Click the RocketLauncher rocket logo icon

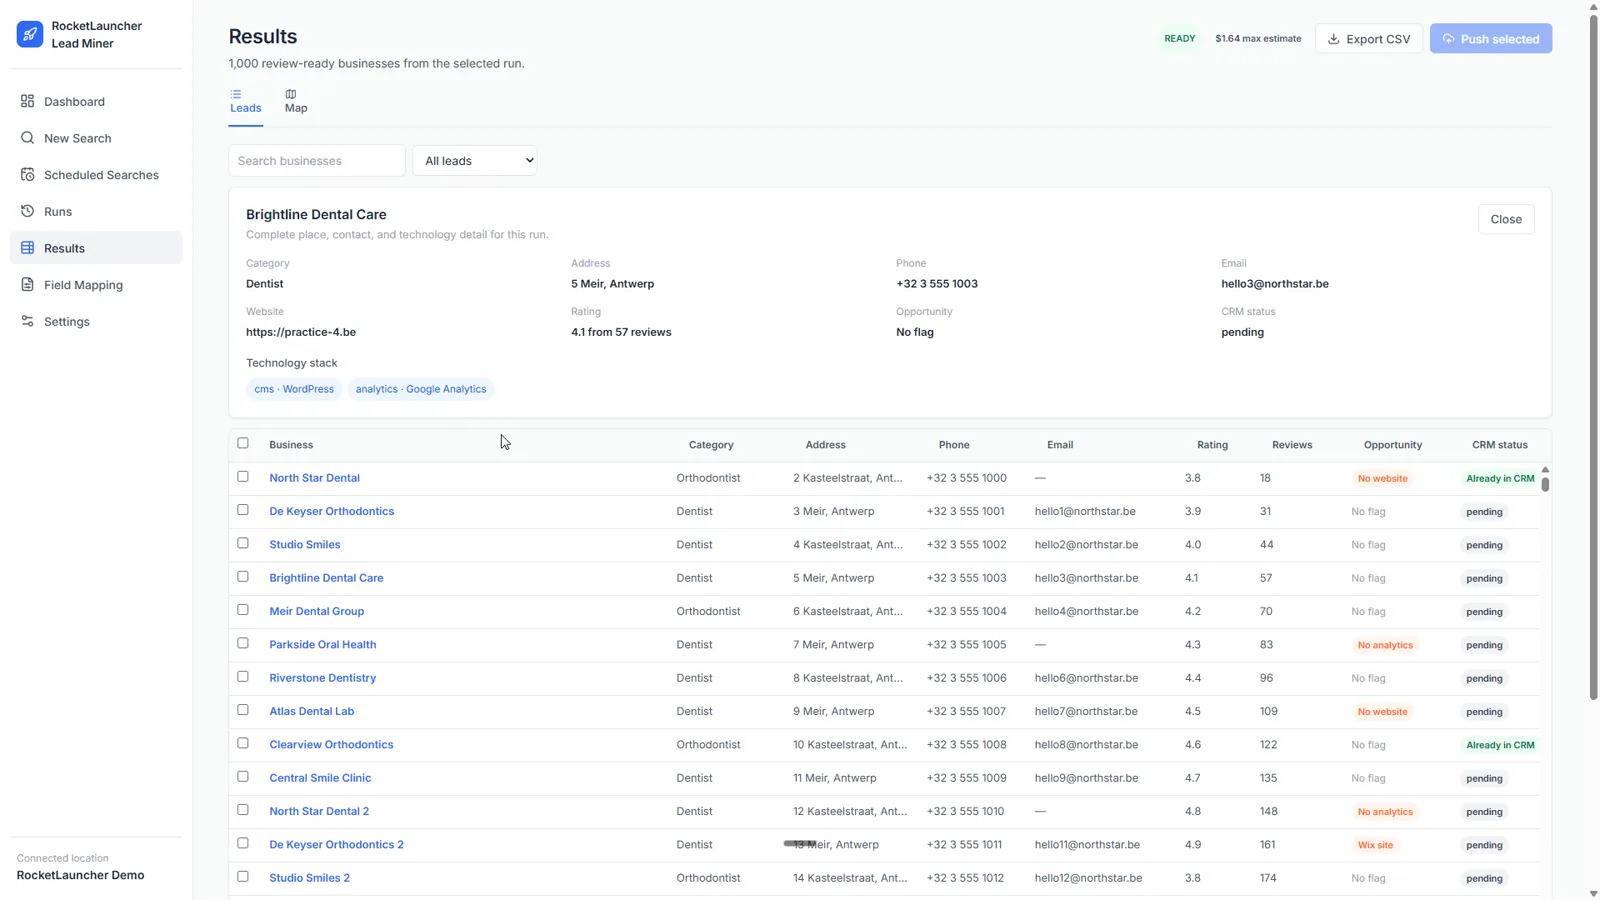coord(30,34)
